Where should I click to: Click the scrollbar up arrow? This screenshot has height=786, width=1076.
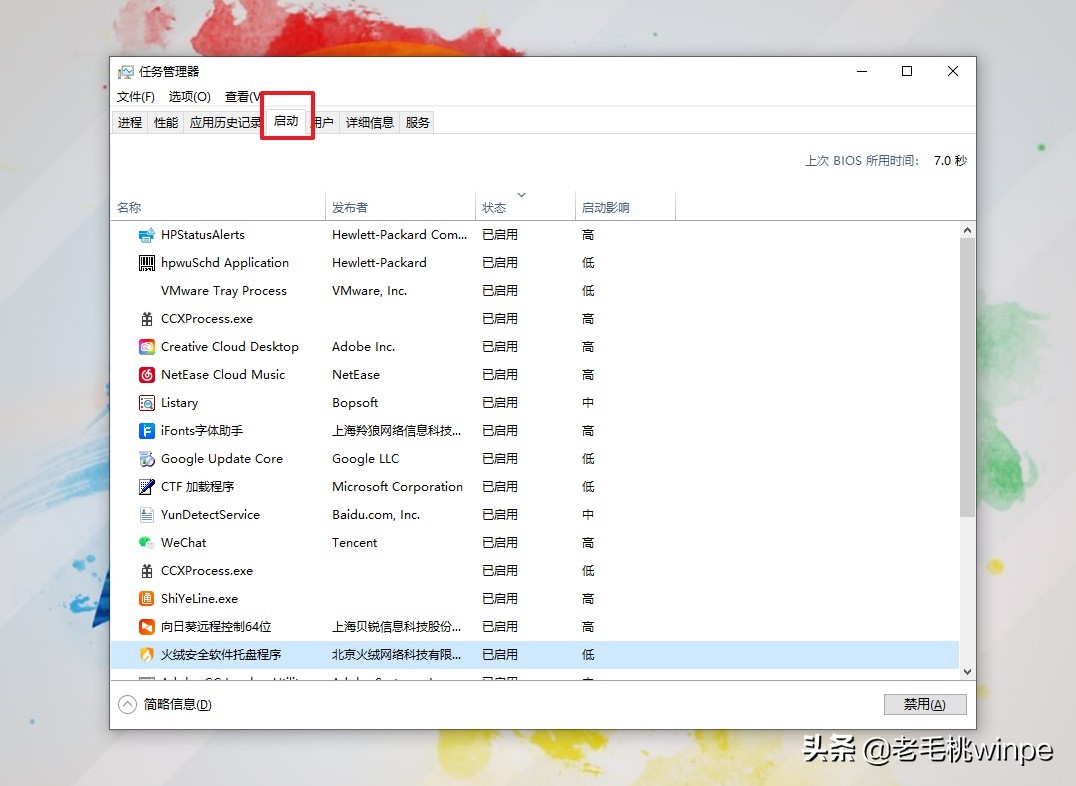[x=968, y=231]
